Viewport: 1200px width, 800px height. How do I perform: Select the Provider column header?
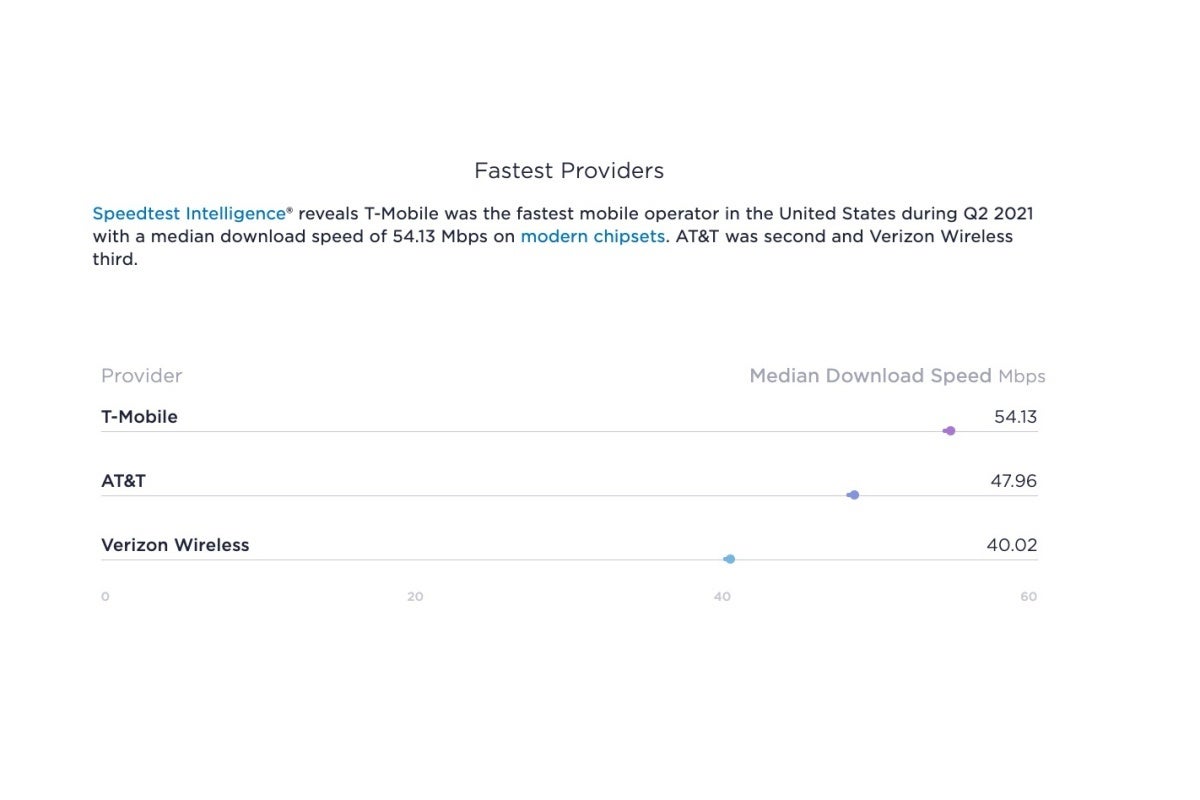point(142,376)
